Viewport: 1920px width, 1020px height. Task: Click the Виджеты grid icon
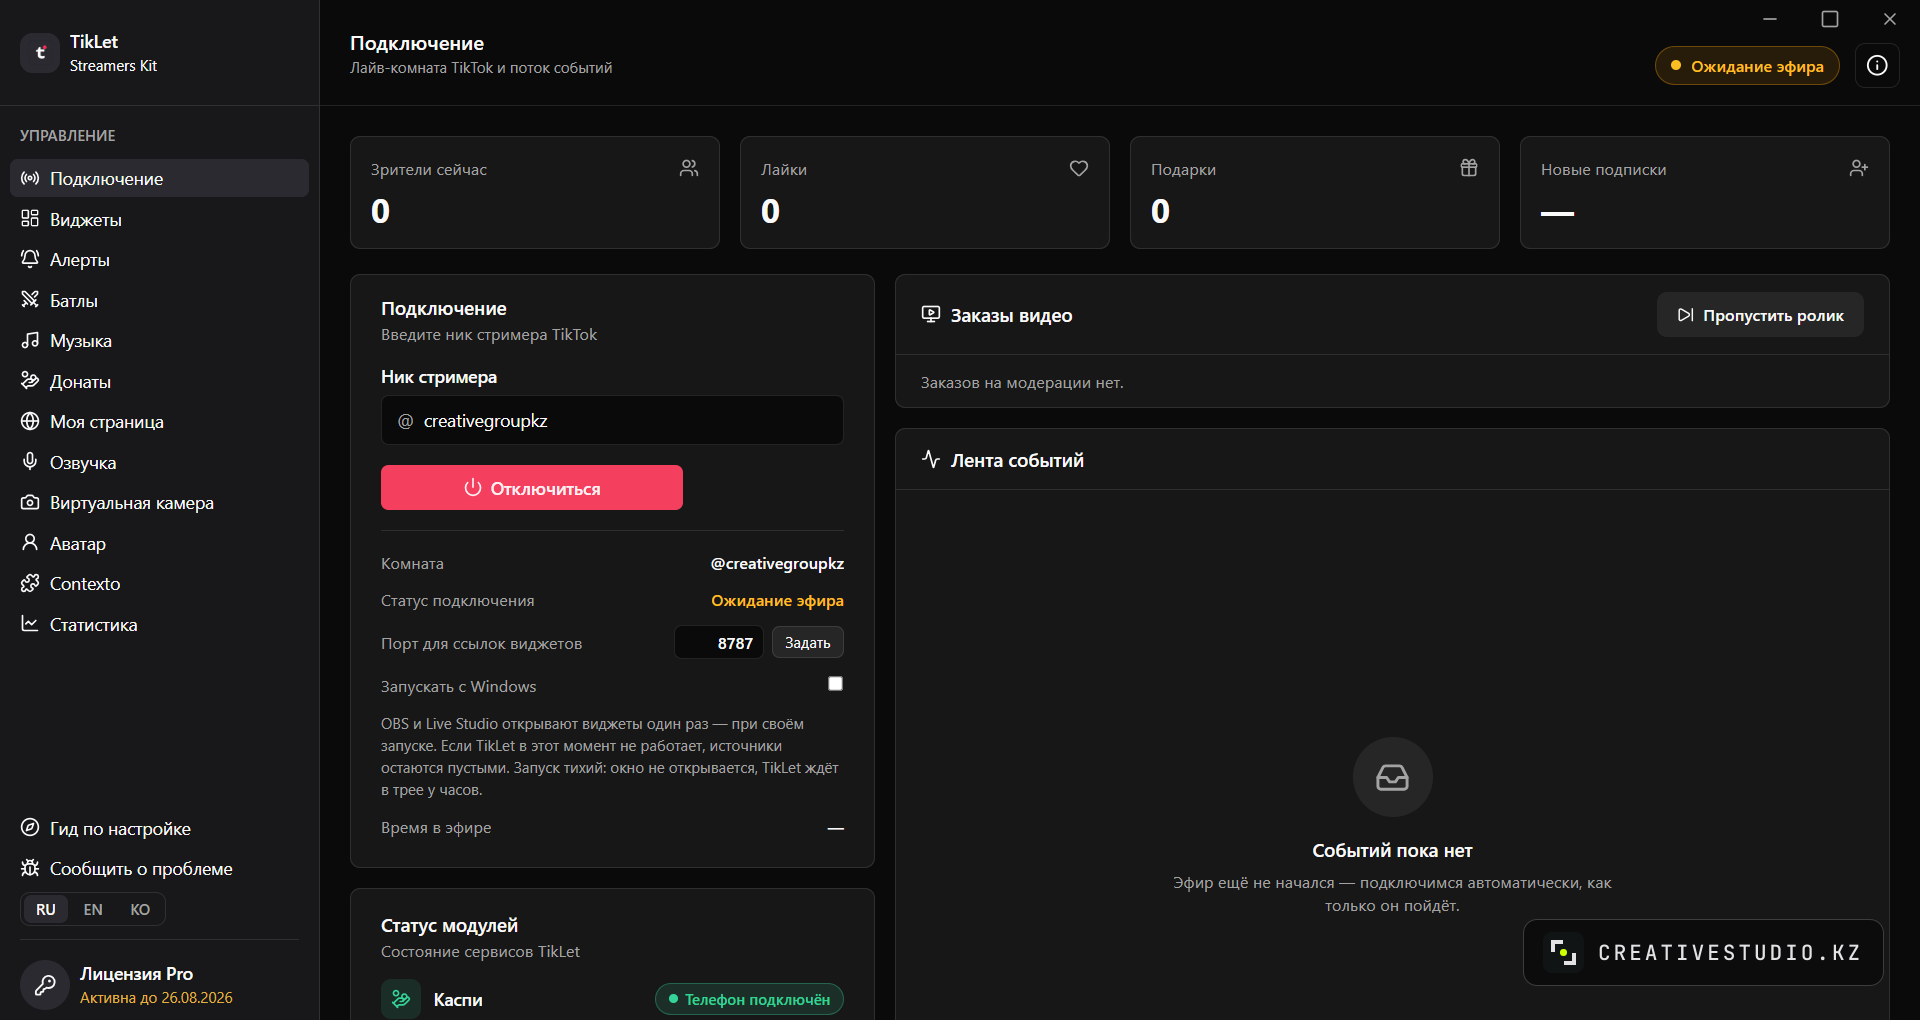click(x=30, y=219)
